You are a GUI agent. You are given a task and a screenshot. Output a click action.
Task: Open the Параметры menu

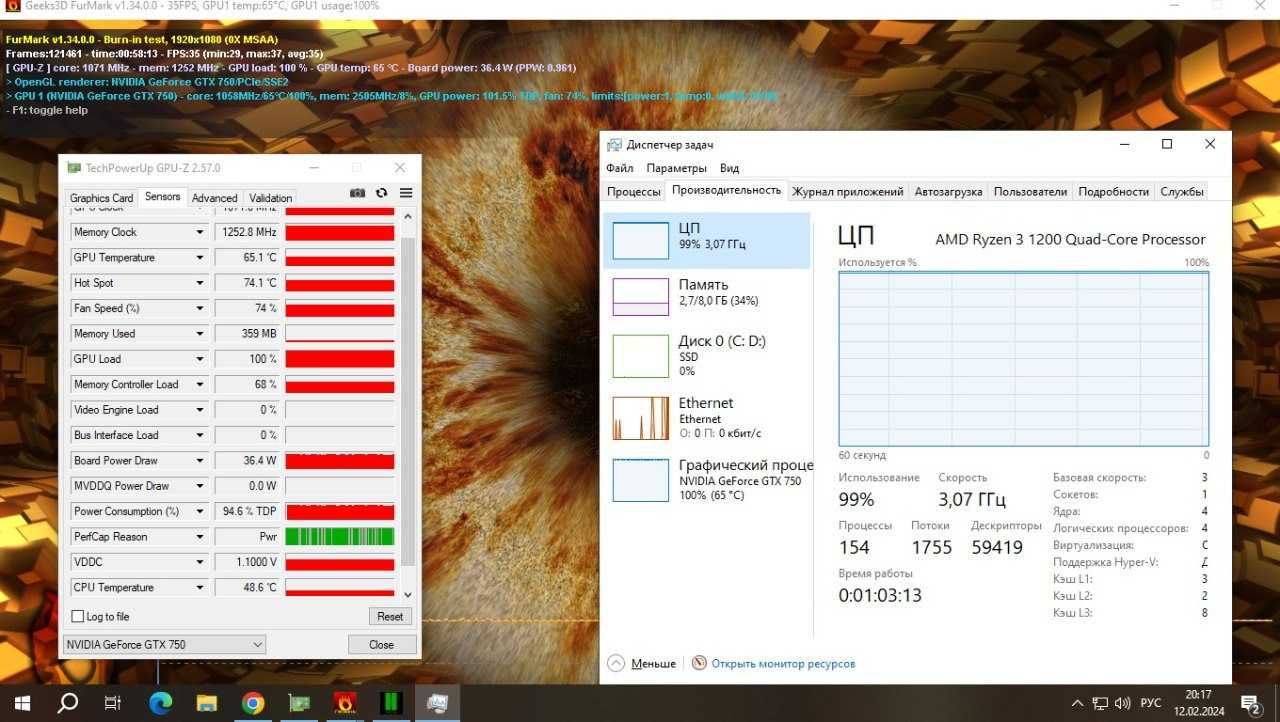[676, 168]
